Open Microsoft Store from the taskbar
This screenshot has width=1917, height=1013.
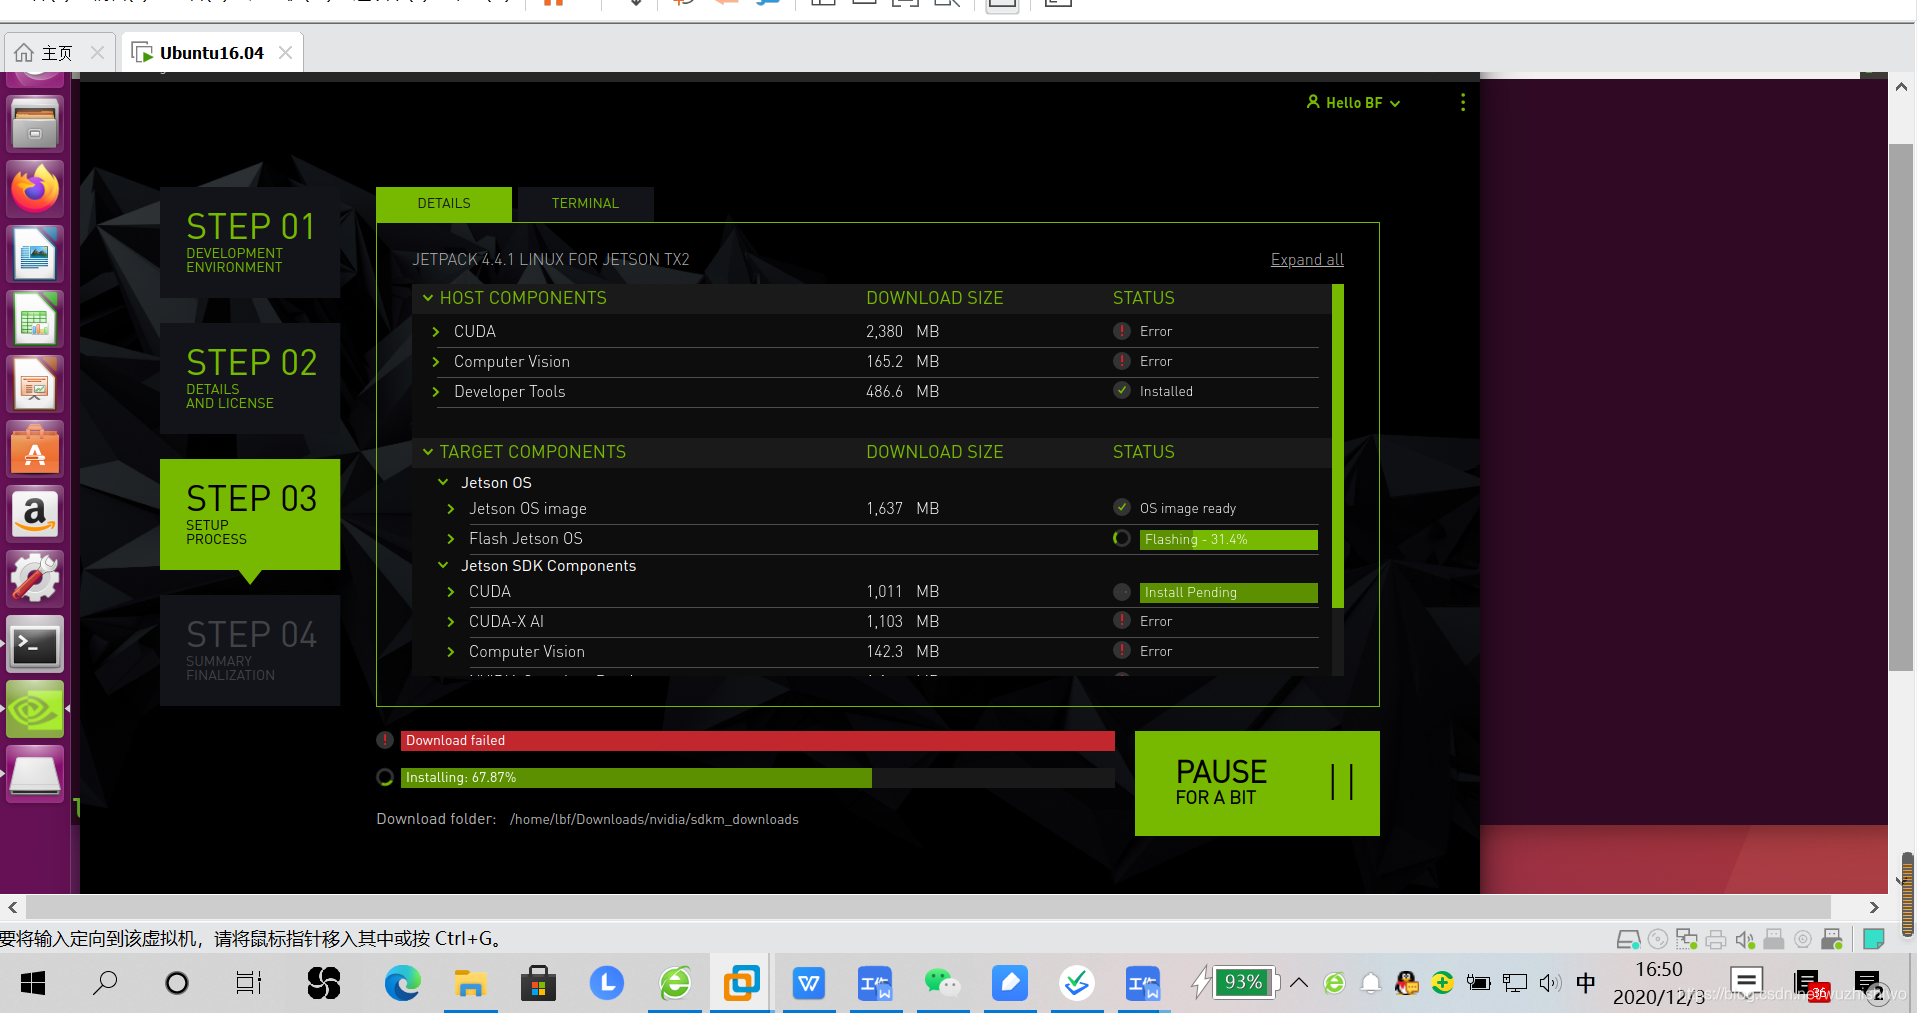(538, 984)
